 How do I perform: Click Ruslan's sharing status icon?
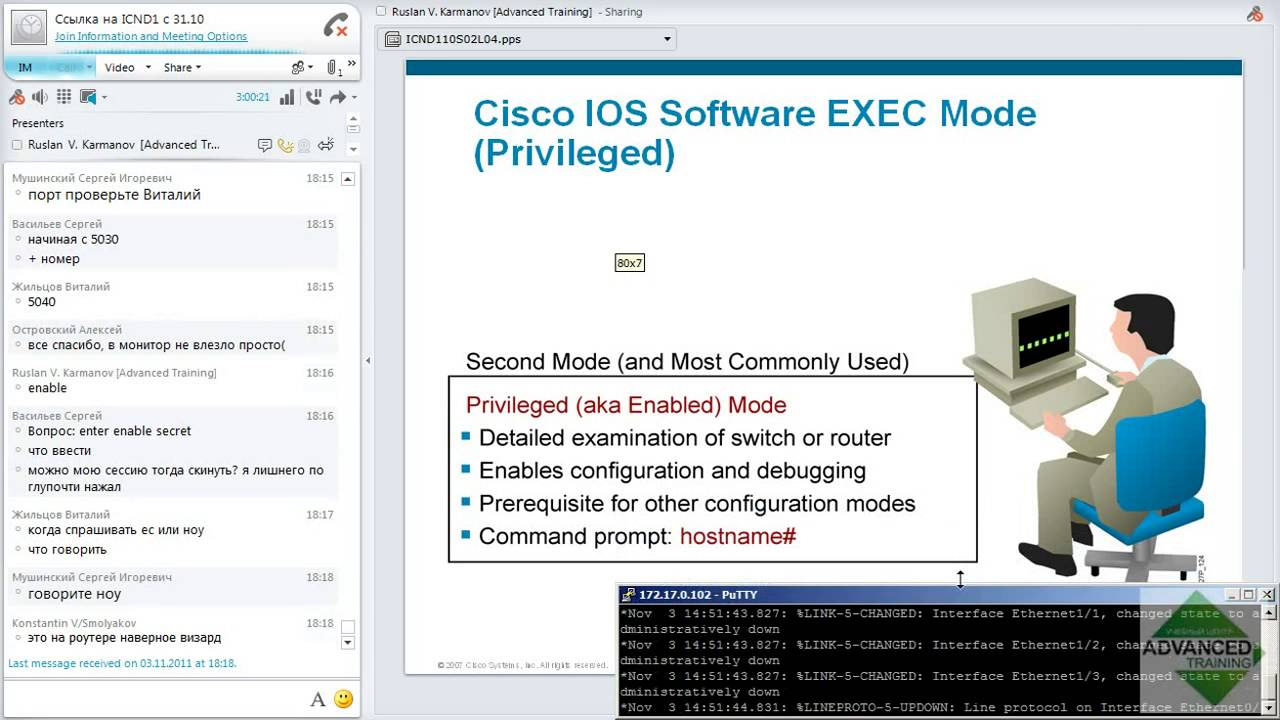325,145
